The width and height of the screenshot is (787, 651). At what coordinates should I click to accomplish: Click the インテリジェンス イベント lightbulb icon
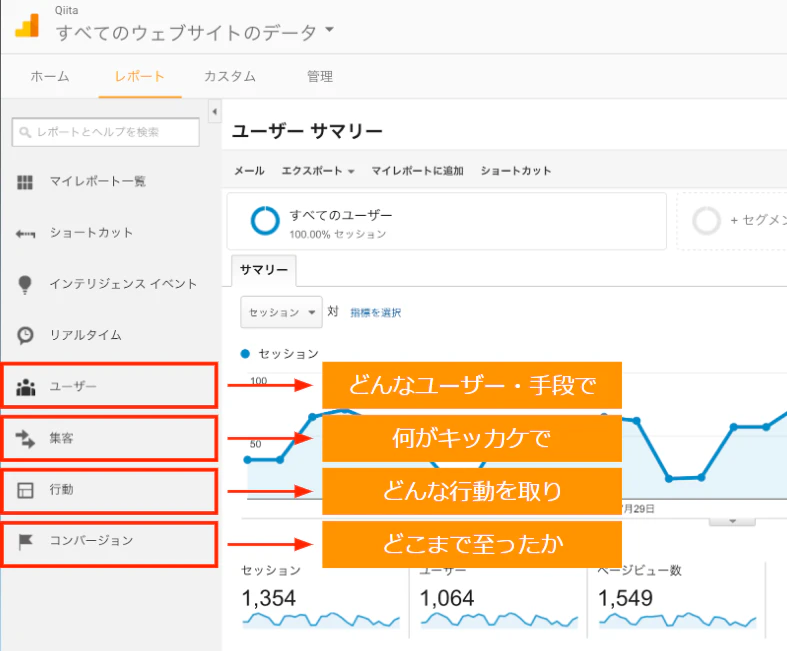click(25, 285)
